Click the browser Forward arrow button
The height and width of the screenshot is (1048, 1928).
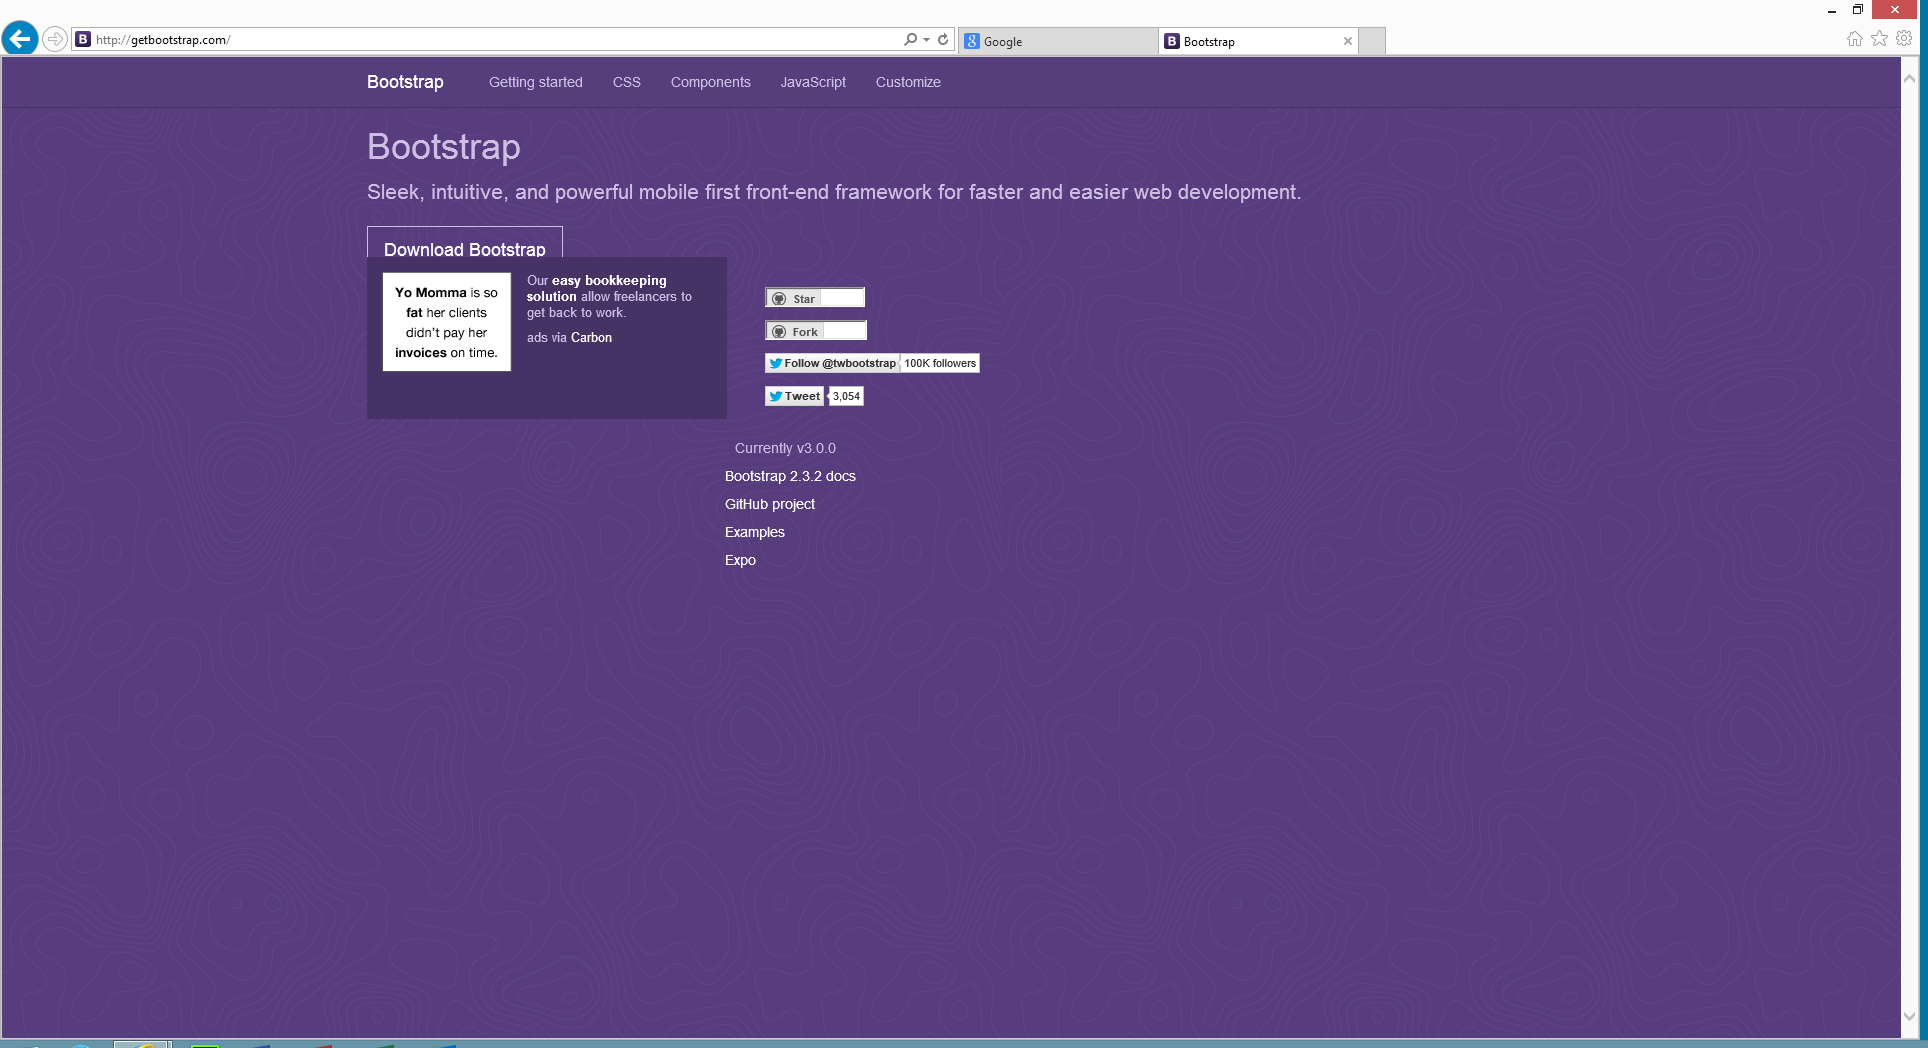pyautogui.click(x=55, y=39)
